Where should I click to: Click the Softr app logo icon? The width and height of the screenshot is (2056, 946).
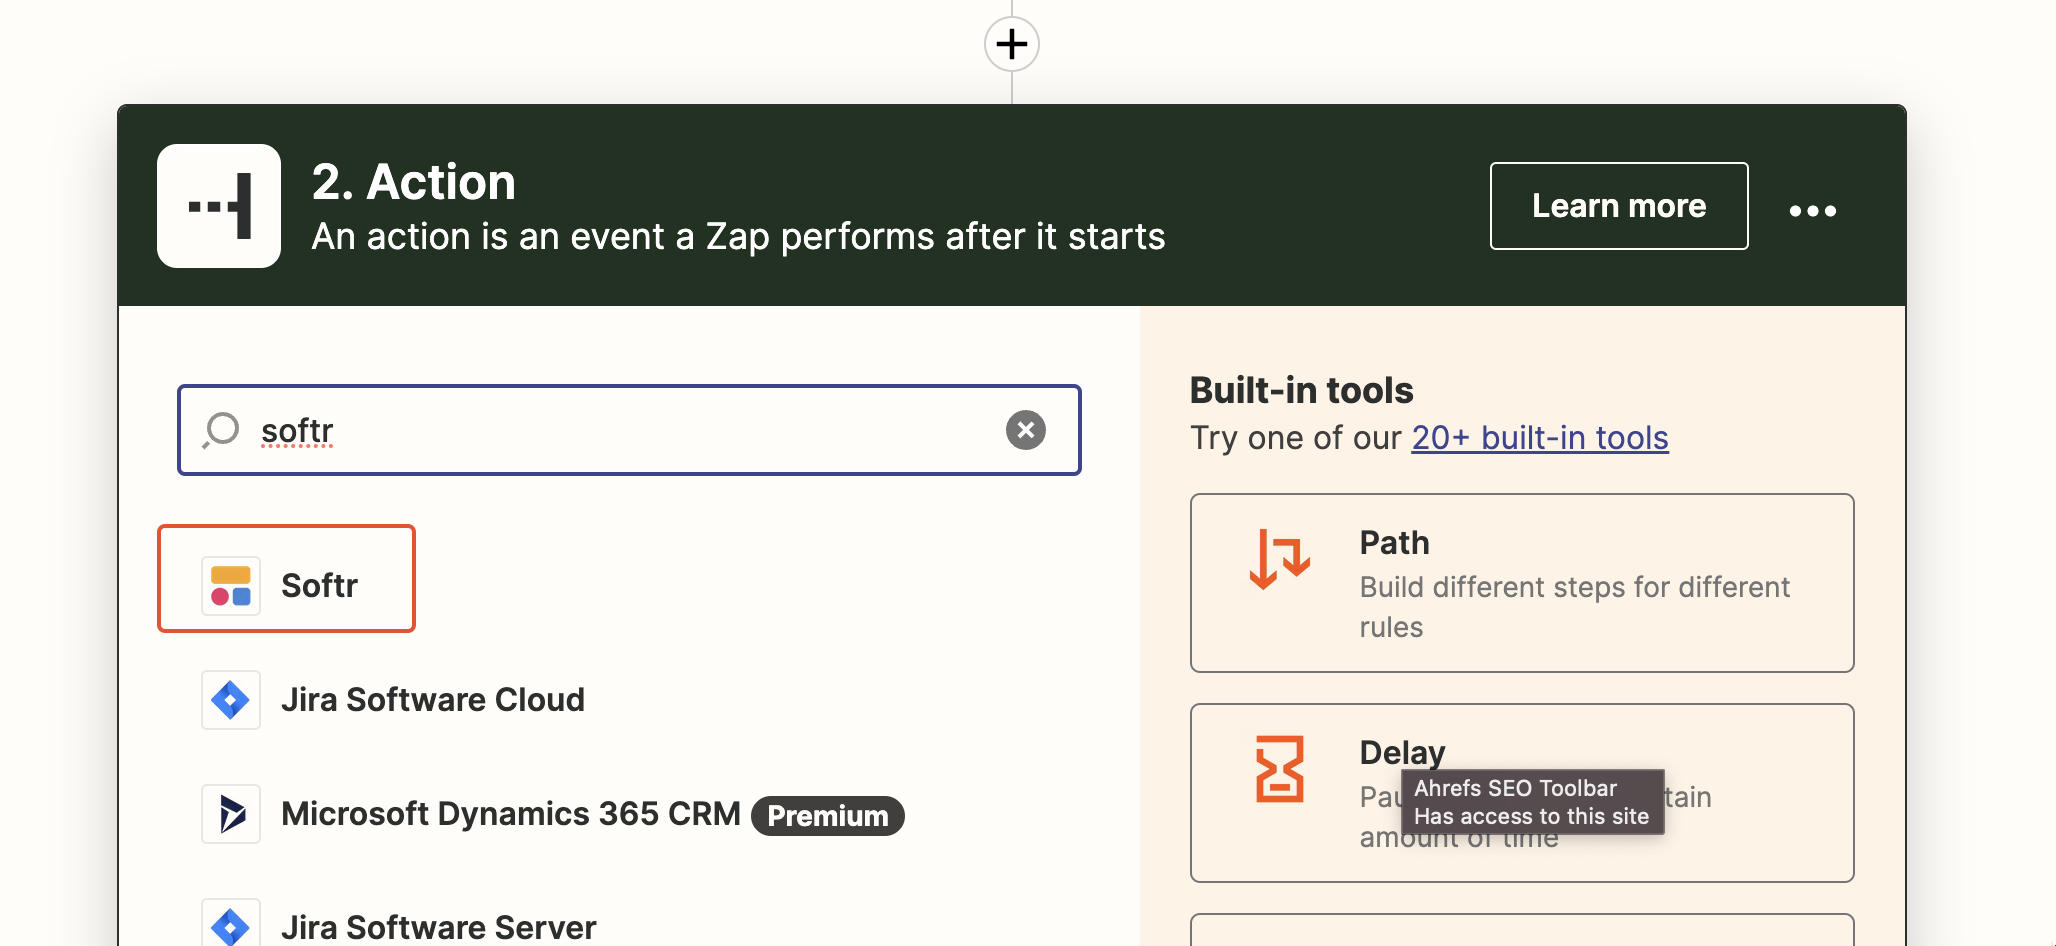231,586
